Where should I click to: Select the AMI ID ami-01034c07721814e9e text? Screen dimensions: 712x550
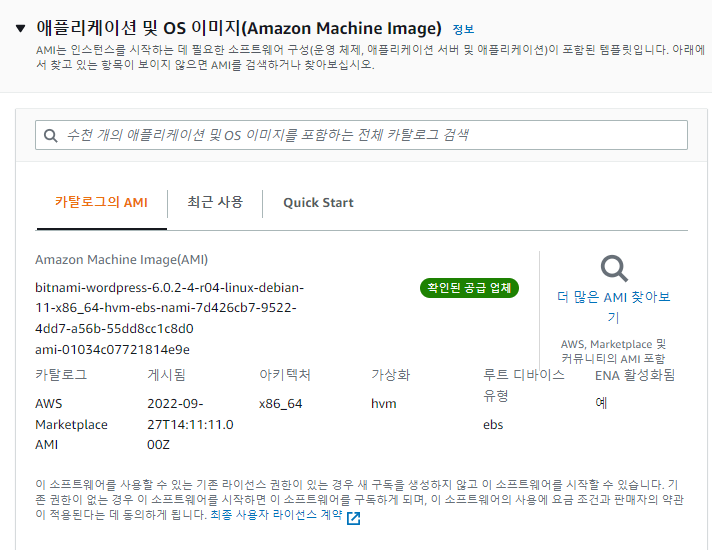tap(112, 350)
